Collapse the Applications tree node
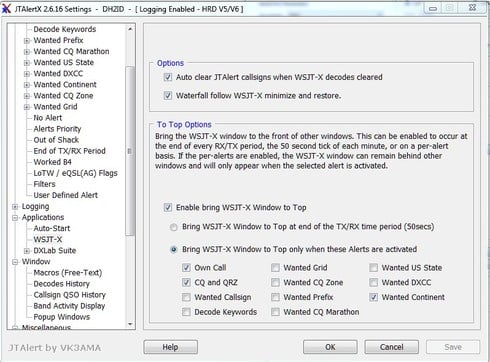Image resolution: width=490 pixels, height=362 pixels. (15, 218)
